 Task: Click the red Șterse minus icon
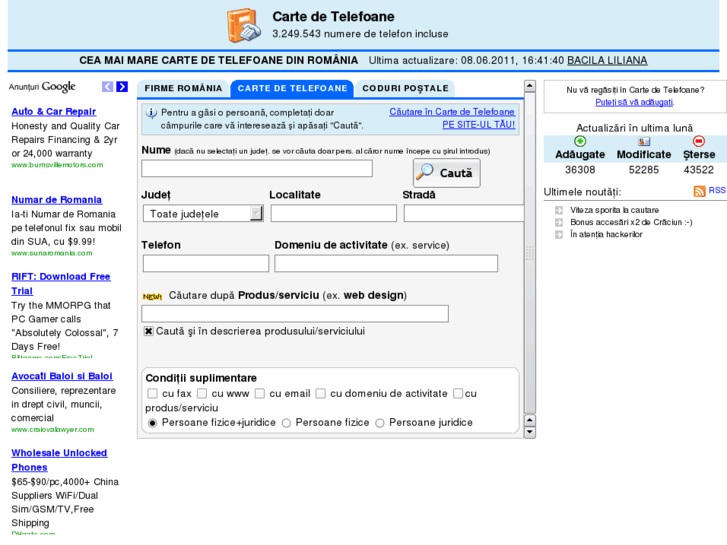[x=699, y=141]
